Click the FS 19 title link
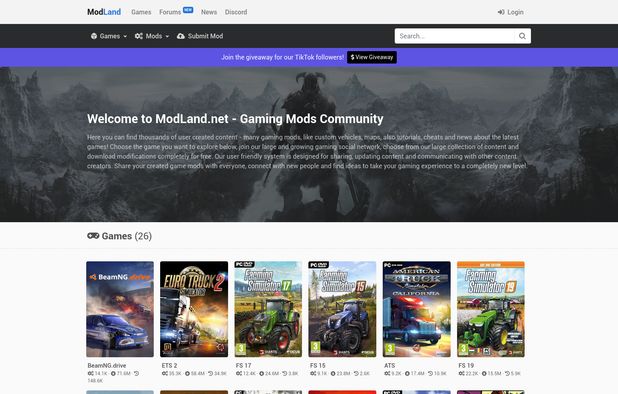The image size is (618, 394). (x=466, y=366)
